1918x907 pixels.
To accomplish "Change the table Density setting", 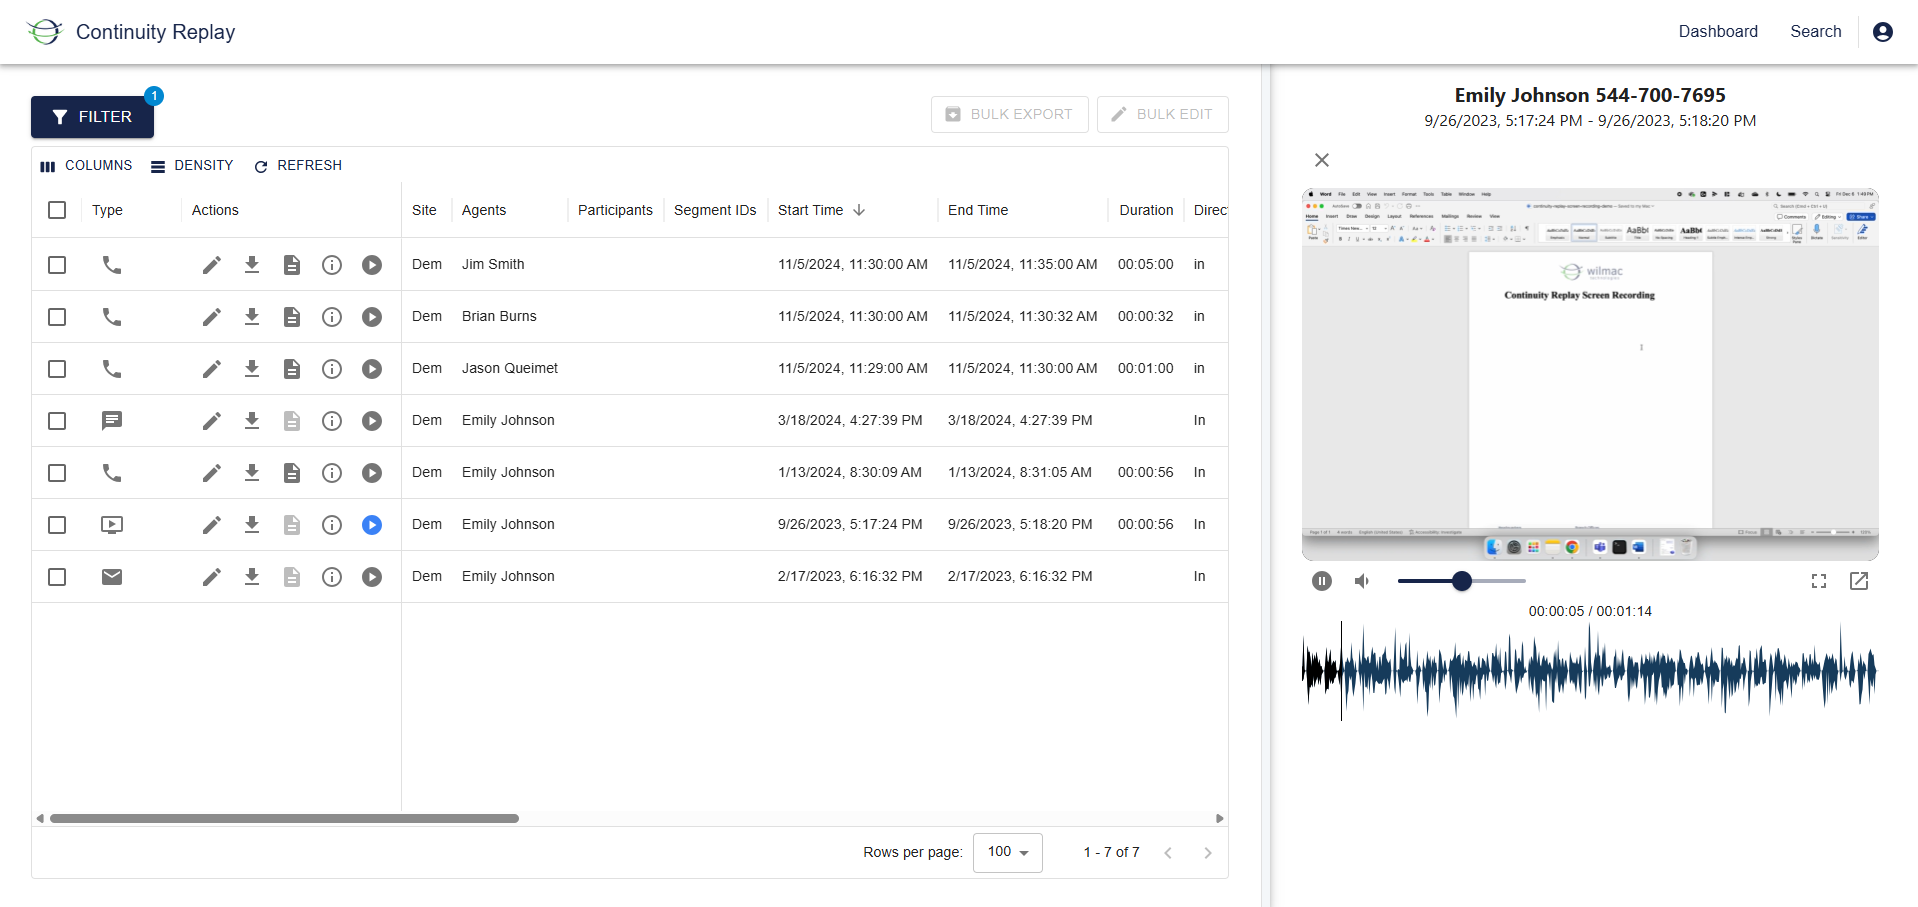I will coord(192,166).
